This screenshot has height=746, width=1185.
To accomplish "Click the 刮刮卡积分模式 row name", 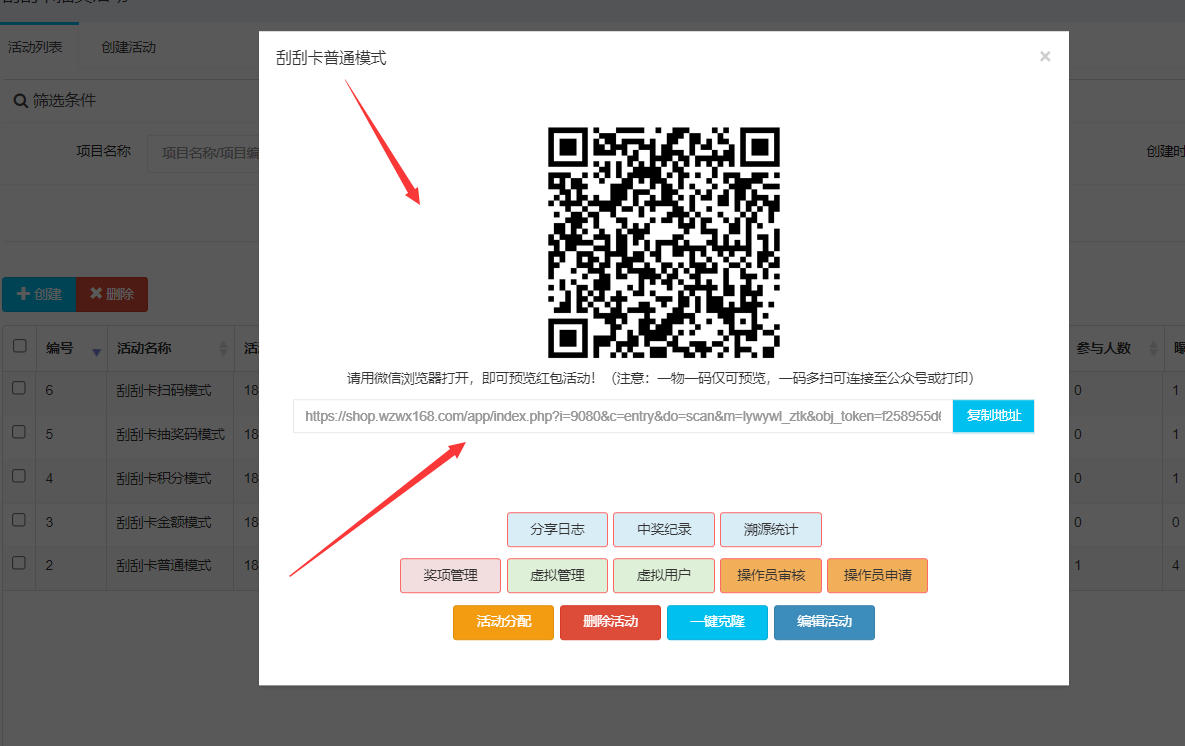I will [x=164, y=478].
